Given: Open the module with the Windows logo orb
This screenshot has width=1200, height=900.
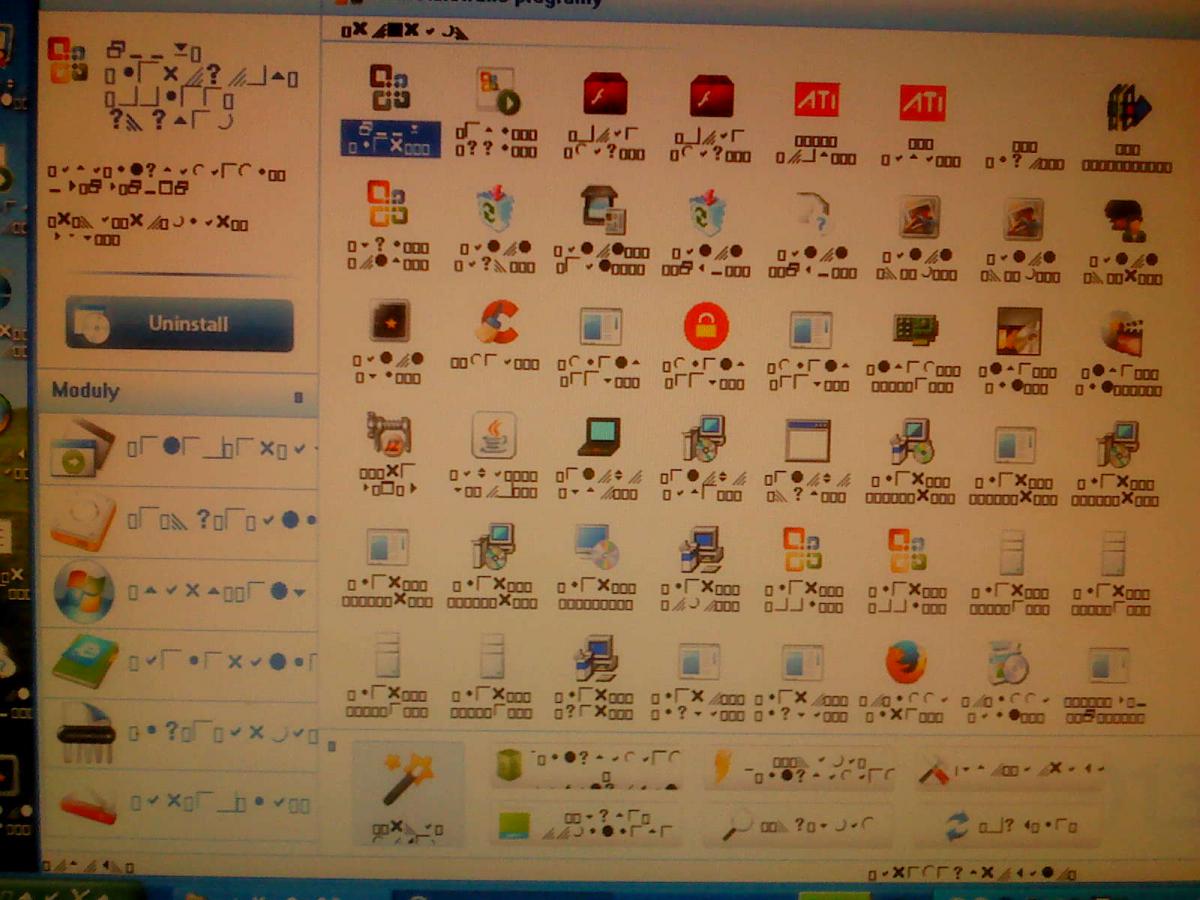Looking at the screenshot, I should [179, 591].
